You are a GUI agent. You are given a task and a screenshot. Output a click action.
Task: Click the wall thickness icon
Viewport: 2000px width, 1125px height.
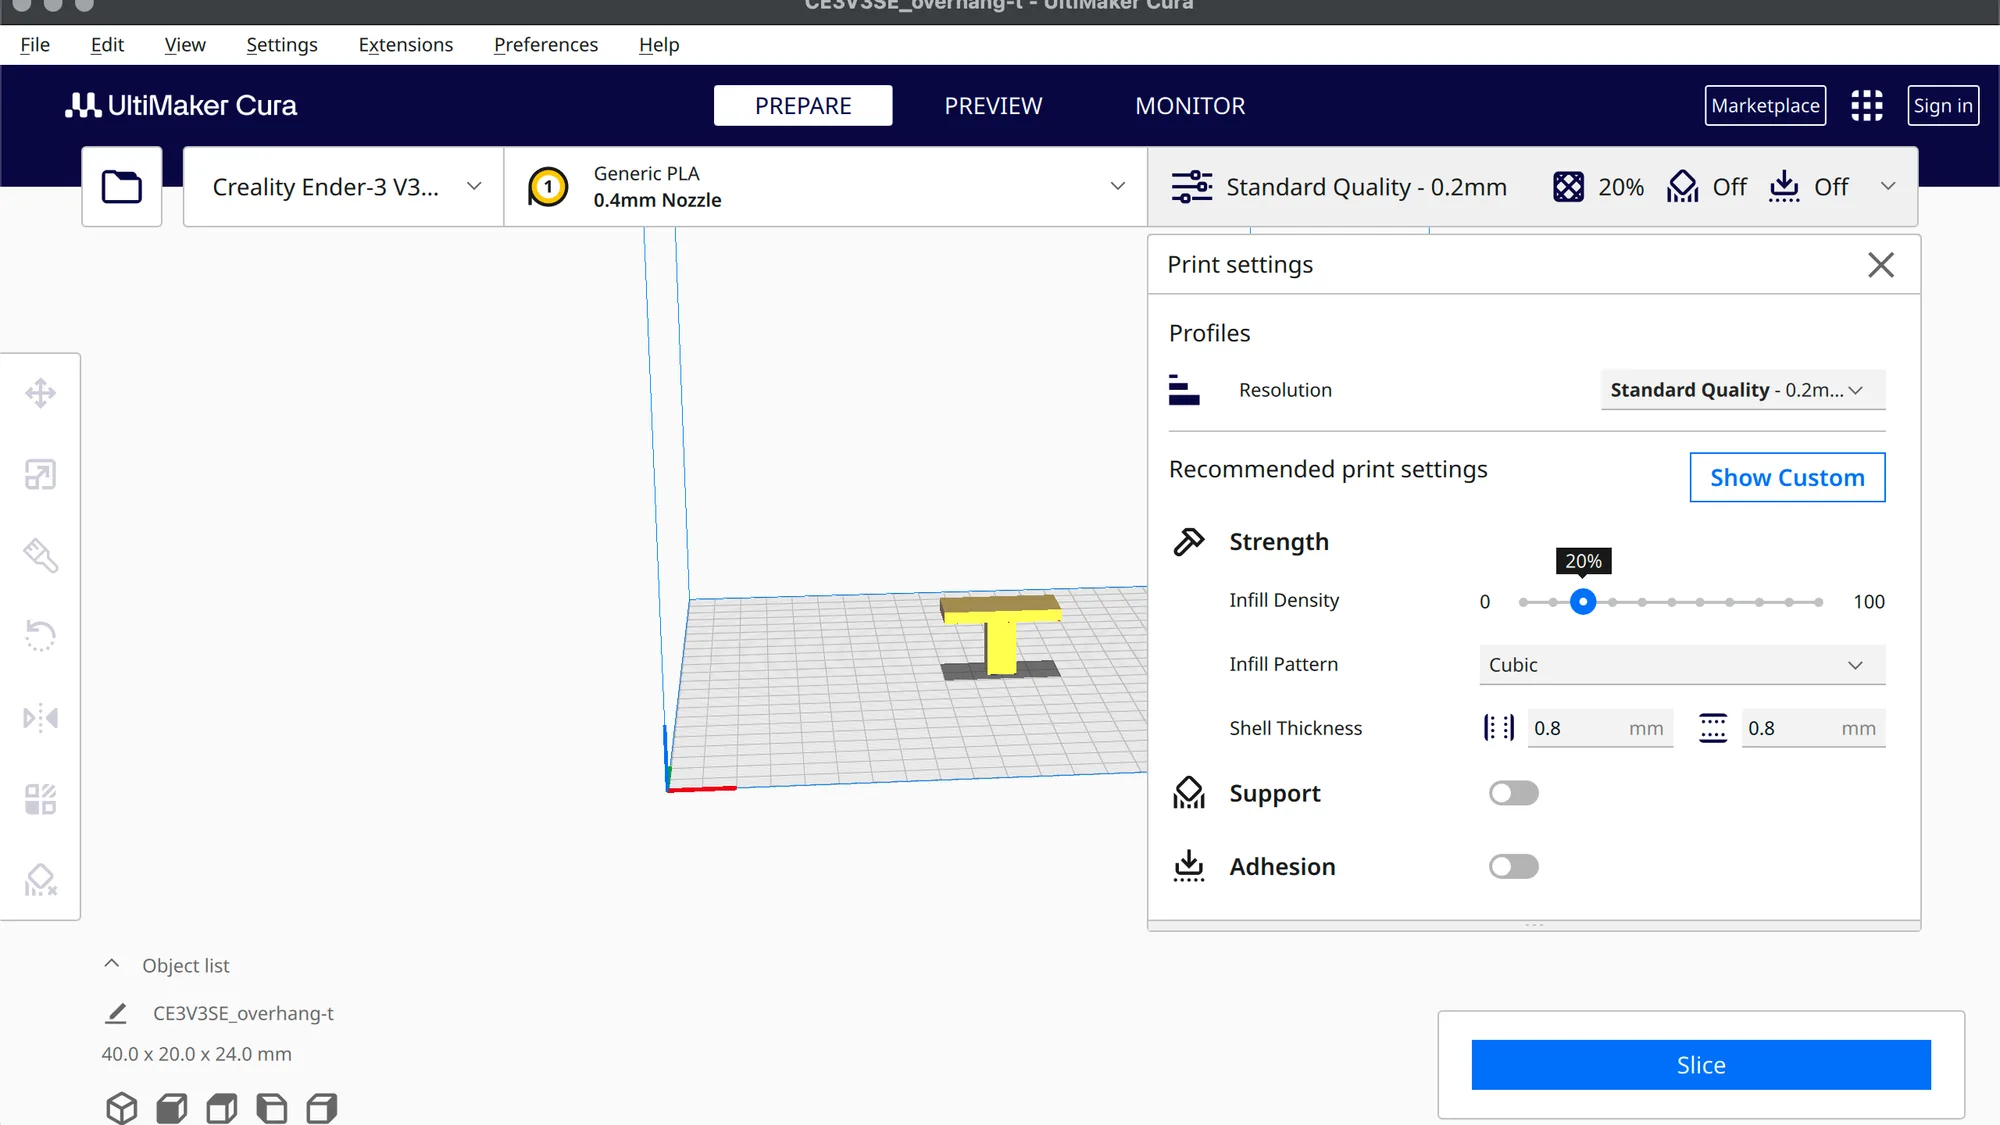pos(1499,728)
